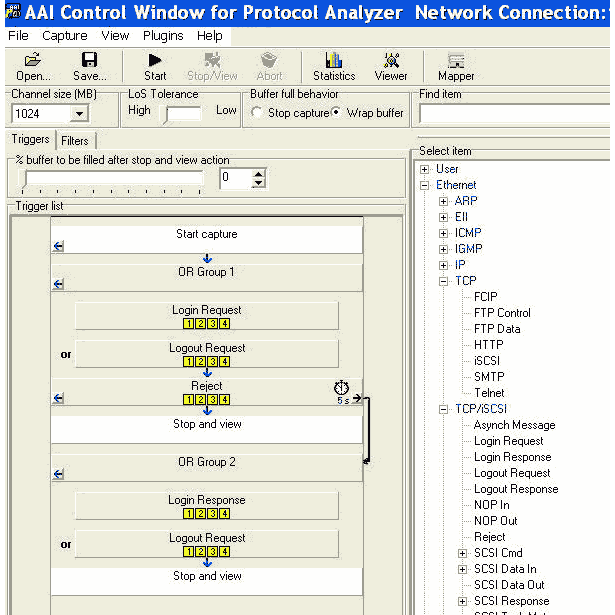Click the Open file toolbar icon
The height and width of the screenshot is (615, 615).
pos(33,61)
